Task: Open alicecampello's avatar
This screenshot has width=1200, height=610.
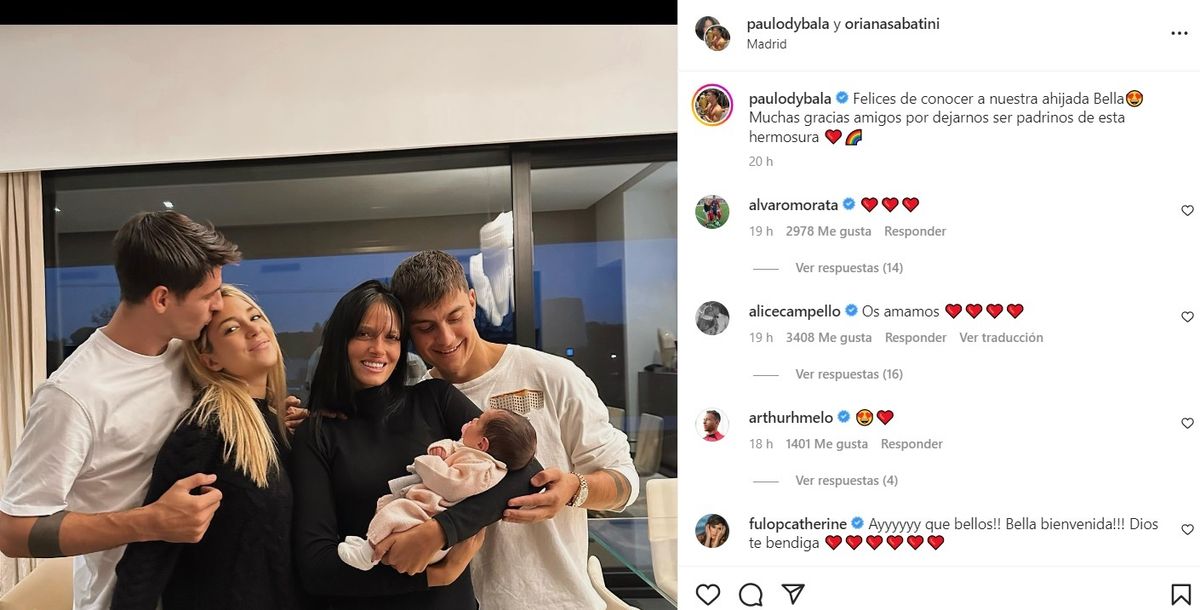Action: point(712,318)
